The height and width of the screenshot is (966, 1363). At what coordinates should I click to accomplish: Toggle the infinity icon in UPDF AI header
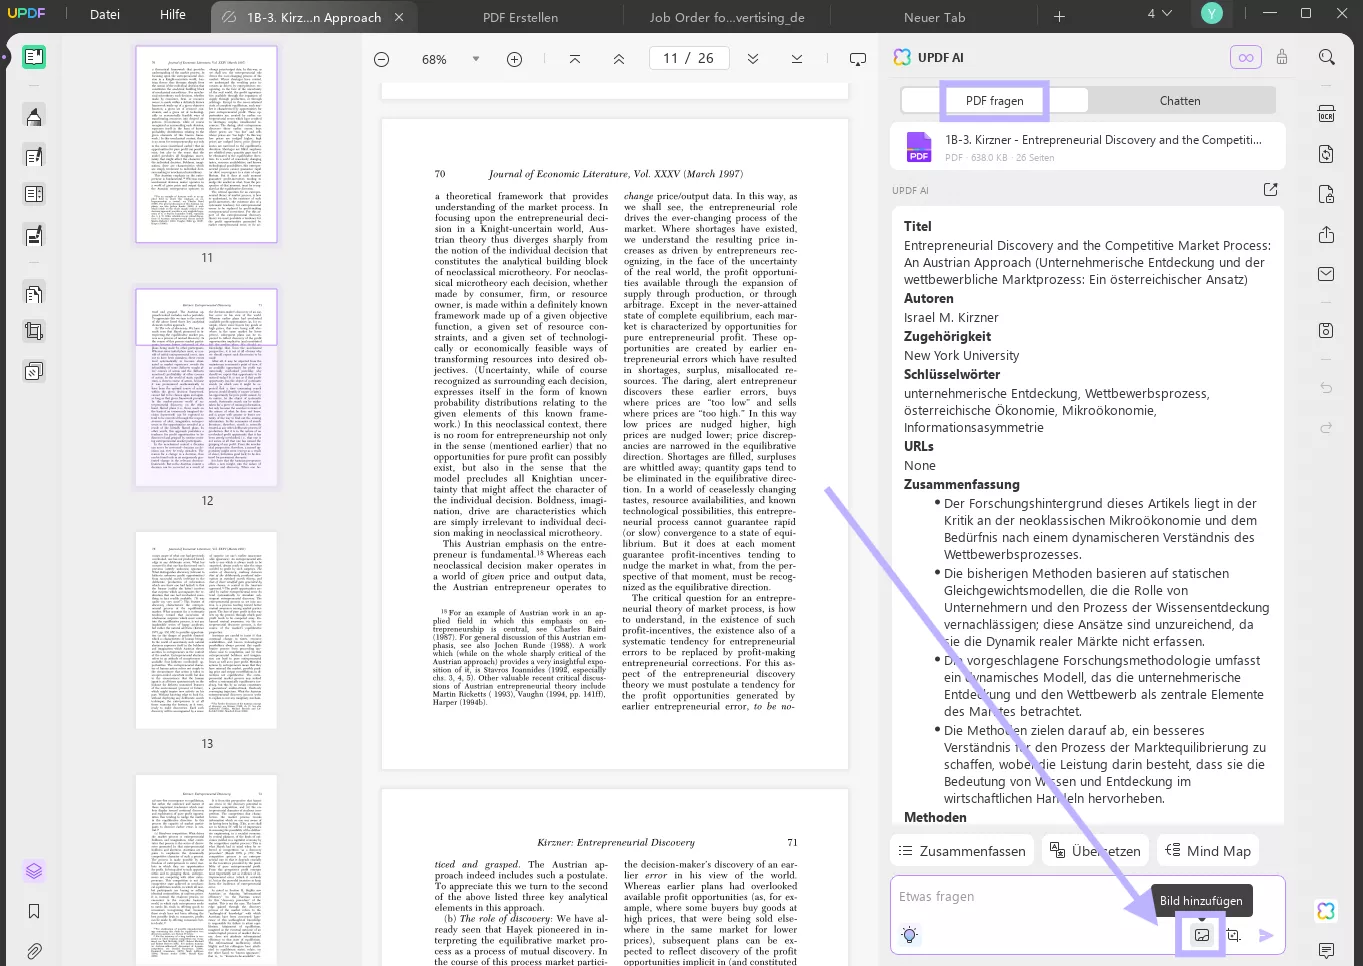[1245, 58]
